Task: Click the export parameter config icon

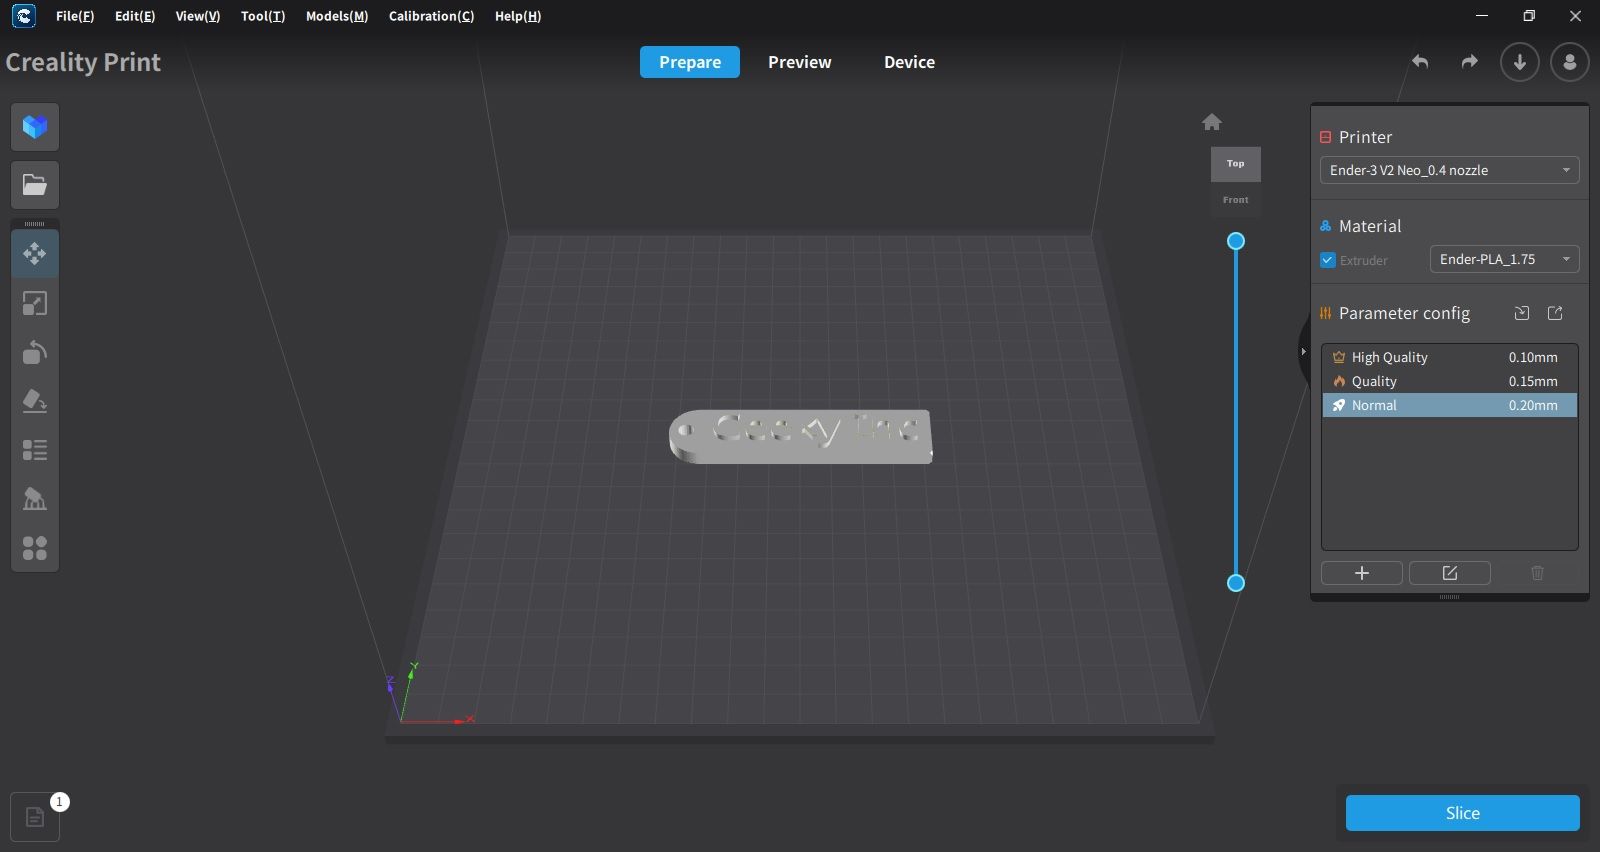Action: click(1555, 313)
